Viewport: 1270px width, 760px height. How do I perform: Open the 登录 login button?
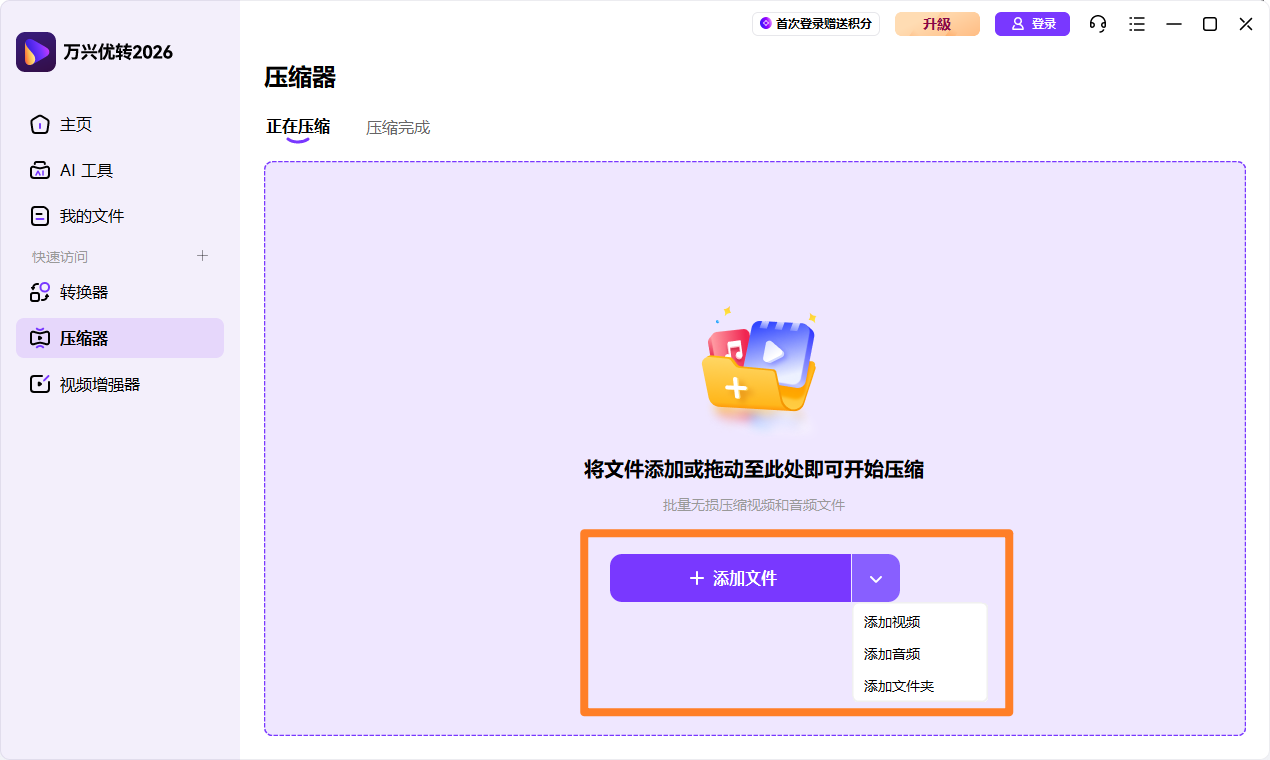click(x=1032, y=24)
